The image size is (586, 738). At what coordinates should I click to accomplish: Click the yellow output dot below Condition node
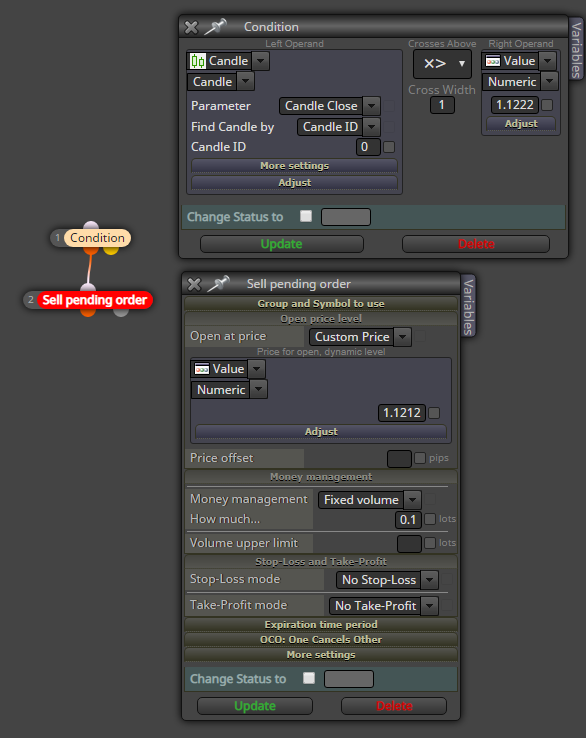coord(111,249)
